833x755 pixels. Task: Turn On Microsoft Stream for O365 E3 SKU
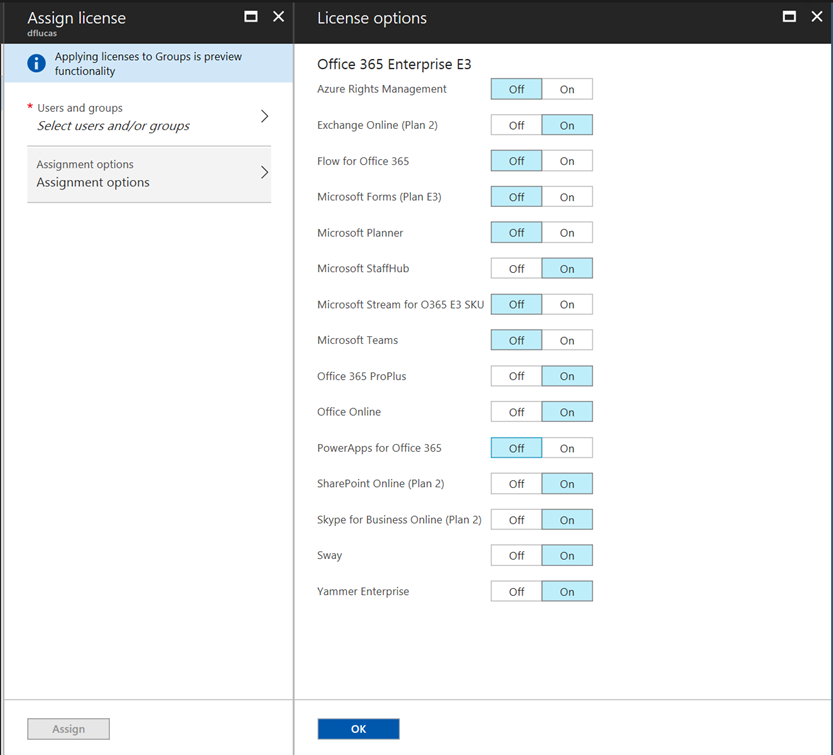[x=567, y=304]
